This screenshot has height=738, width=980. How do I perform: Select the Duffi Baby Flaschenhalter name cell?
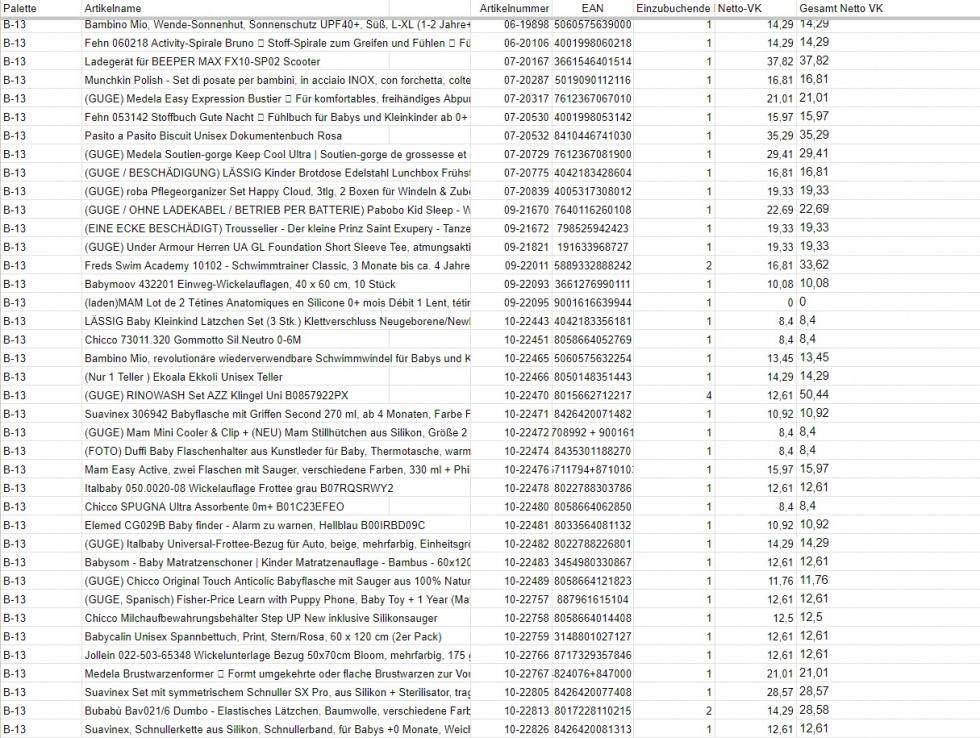coord(278,451)
